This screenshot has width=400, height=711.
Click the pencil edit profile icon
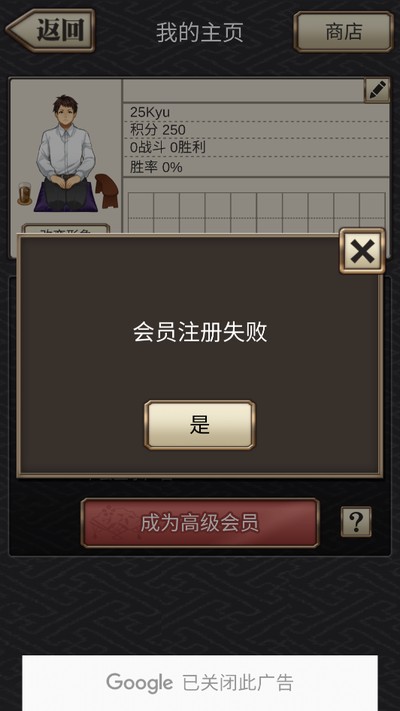point(377,90)
